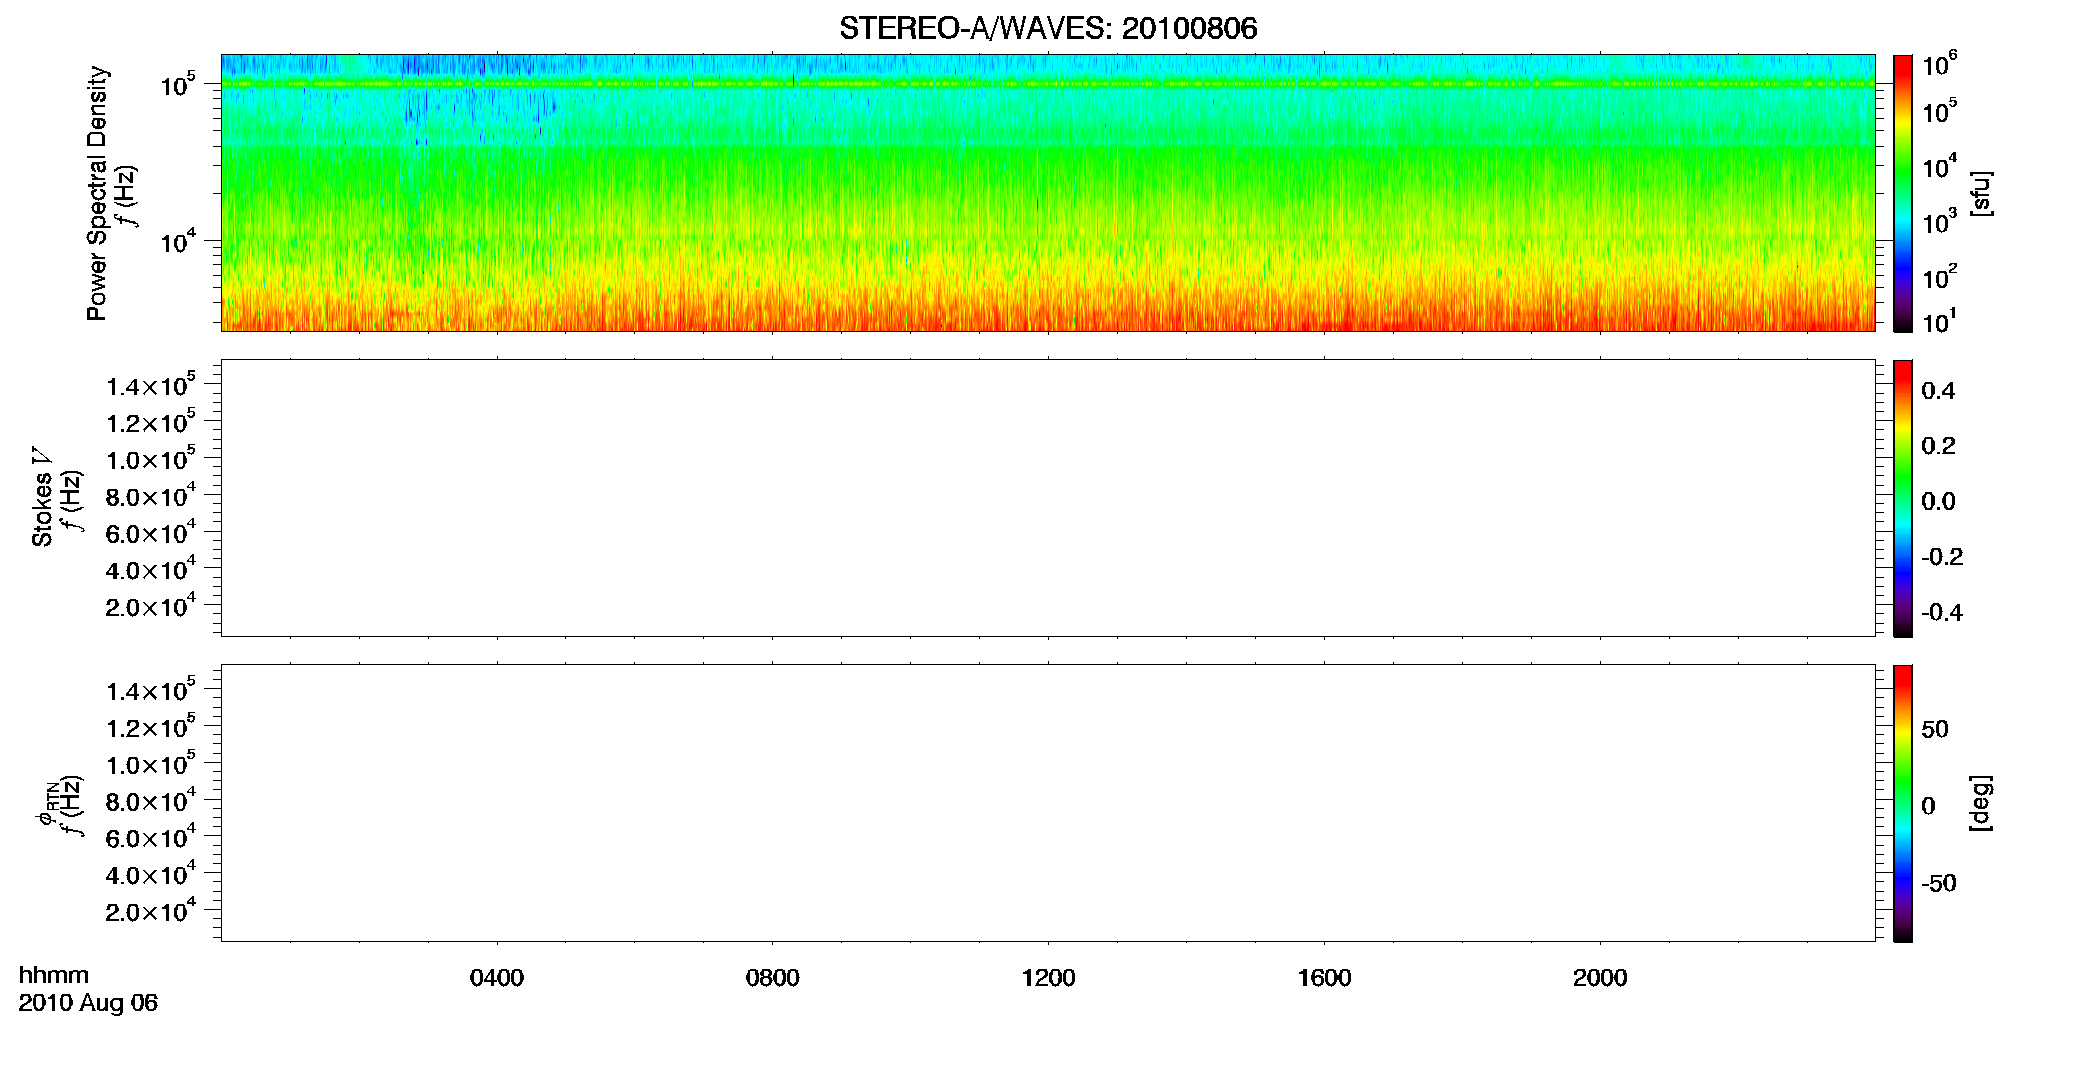Click the 1600 time tick label
The image size is (2096, 1080).
(x=1324, y=978)
